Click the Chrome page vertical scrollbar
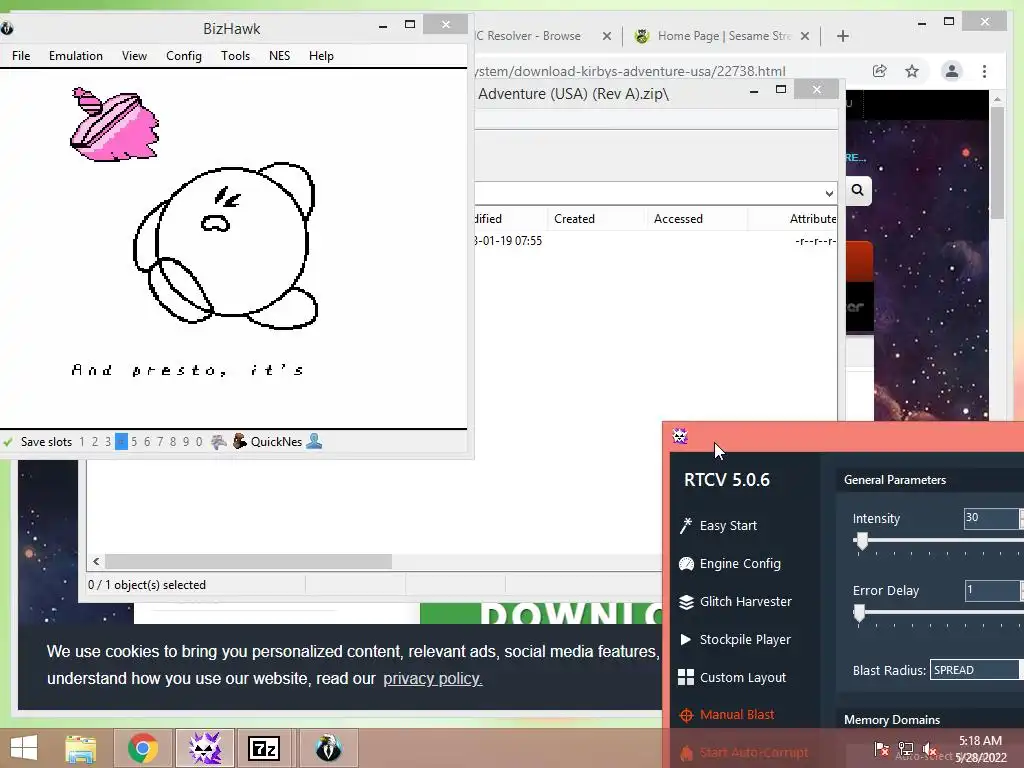 pyautogui.click(x=997, y=163)
